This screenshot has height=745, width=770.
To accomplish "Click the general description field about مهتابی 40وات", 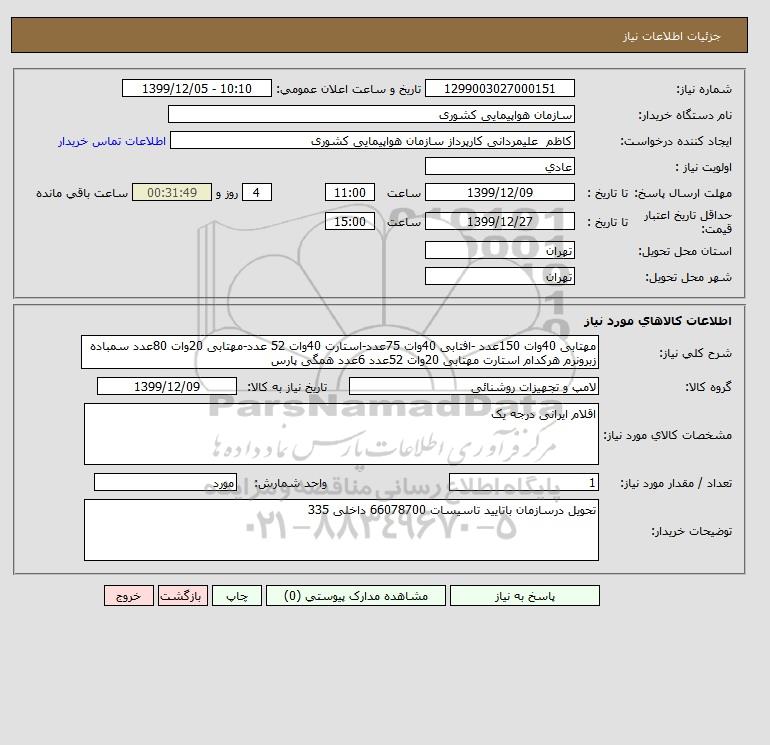I will [340, 353].
